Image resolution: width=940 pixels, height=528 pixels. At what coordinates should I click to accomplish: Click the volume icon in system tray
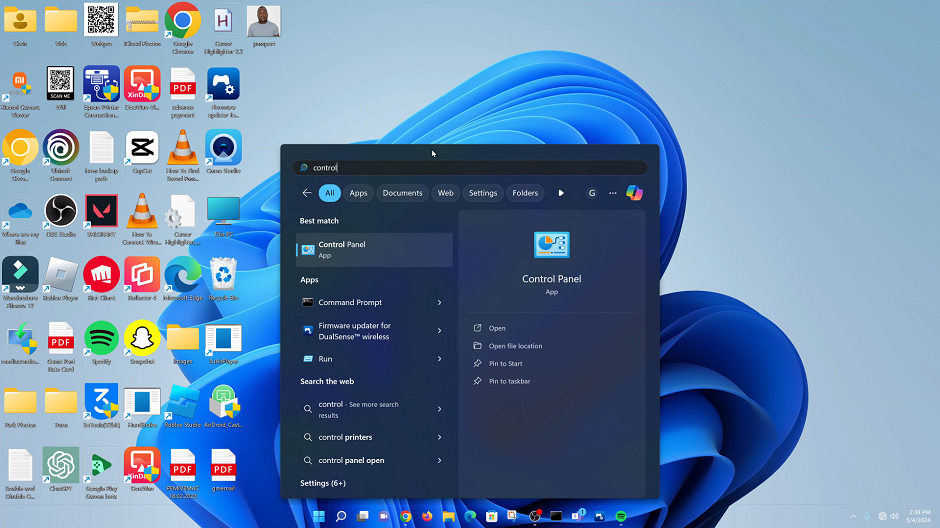tap(895, 516)
